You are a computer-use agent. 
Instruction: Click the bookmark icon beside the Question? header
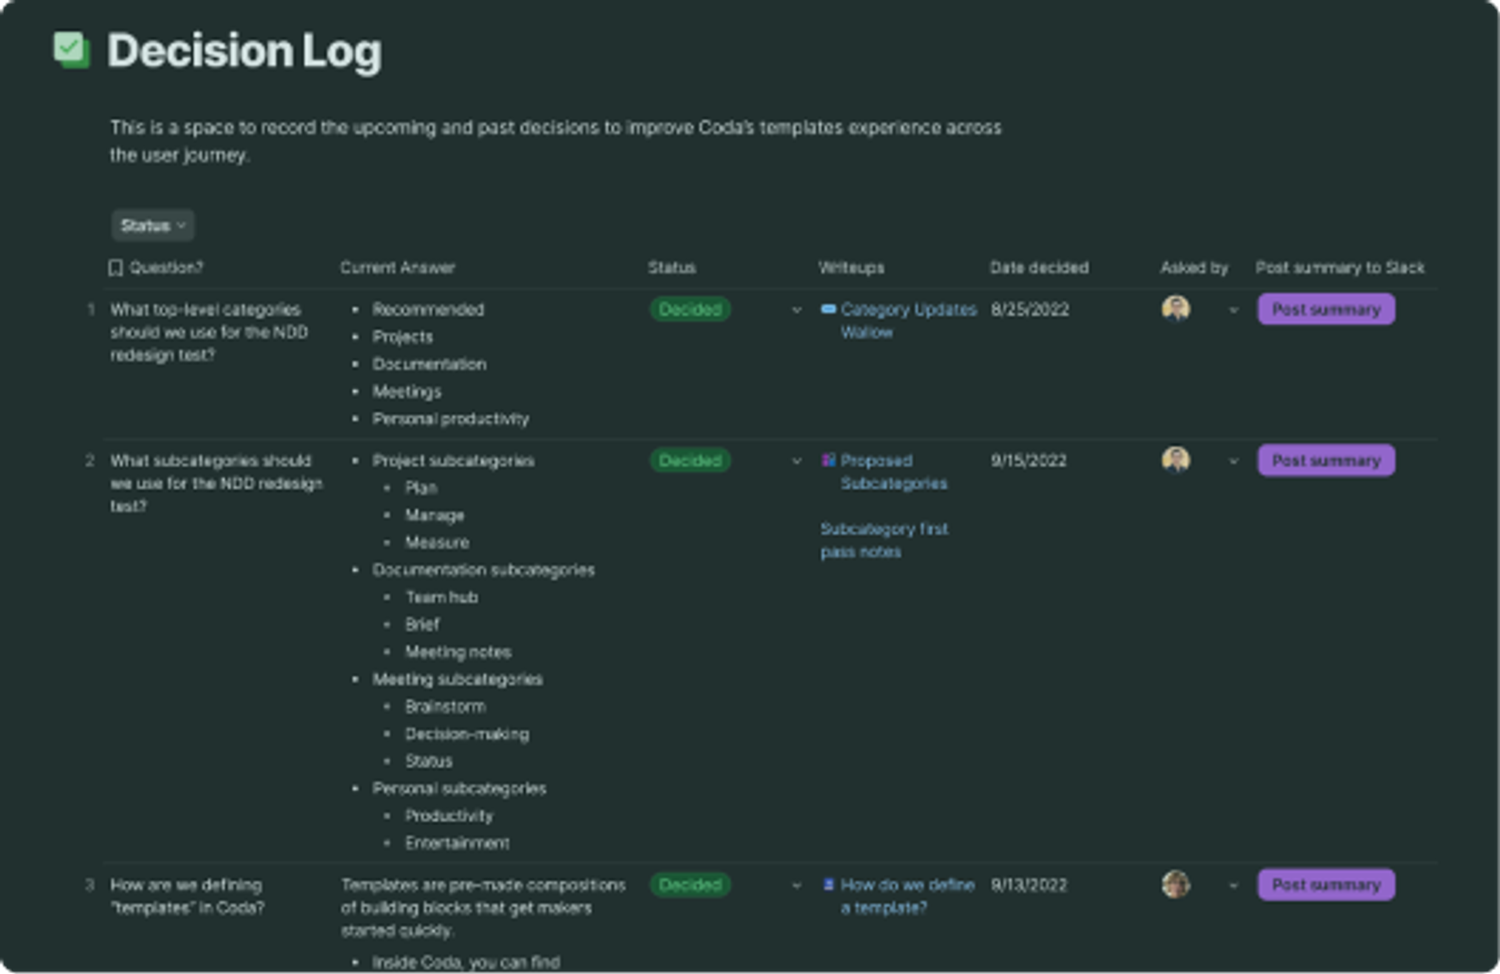[x=115, y=267]
